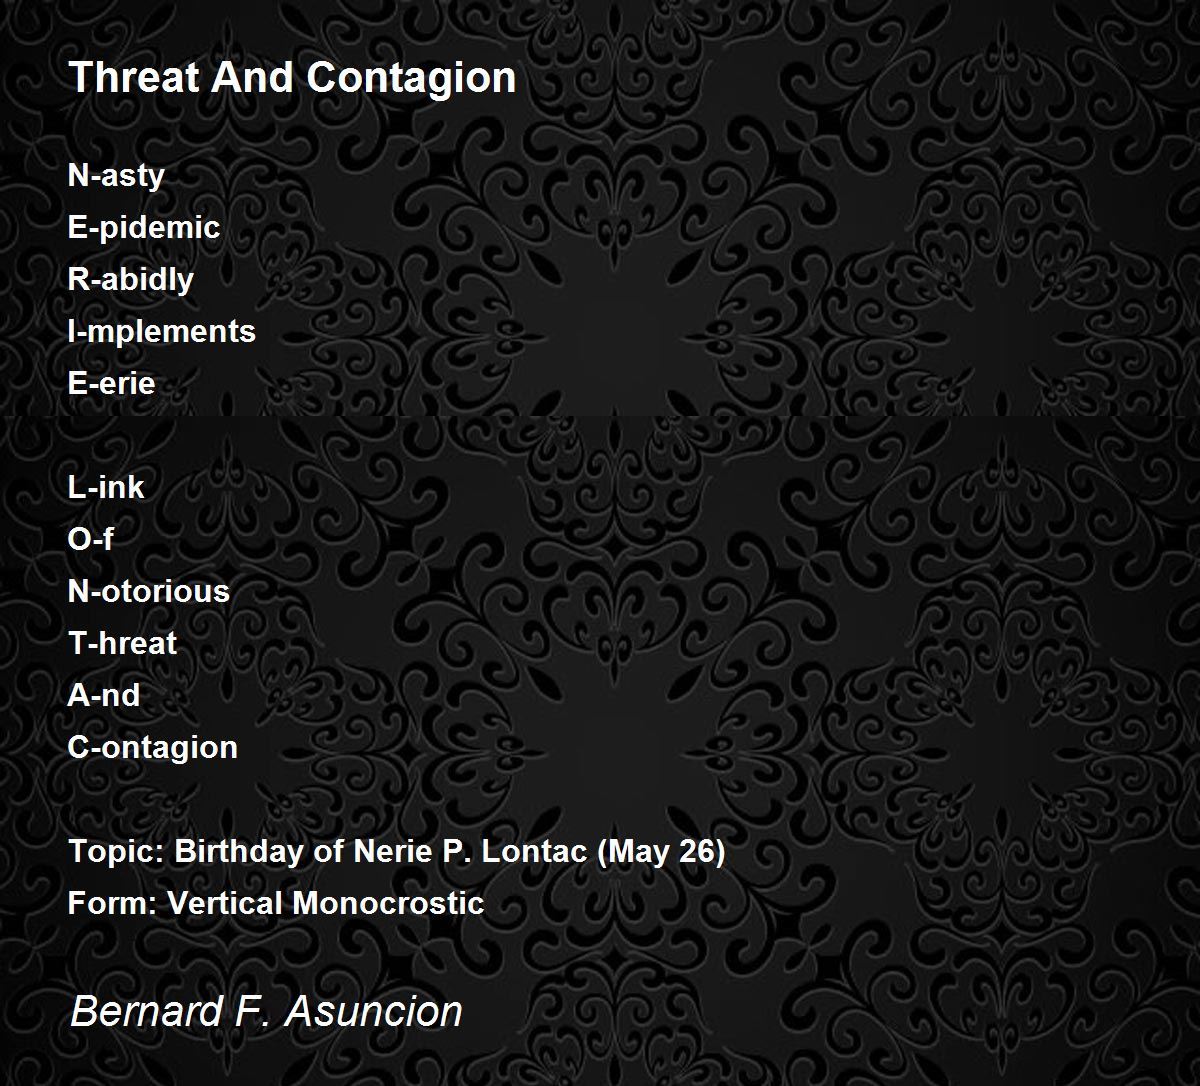Click the I-mplements line

tap(162, 332)
